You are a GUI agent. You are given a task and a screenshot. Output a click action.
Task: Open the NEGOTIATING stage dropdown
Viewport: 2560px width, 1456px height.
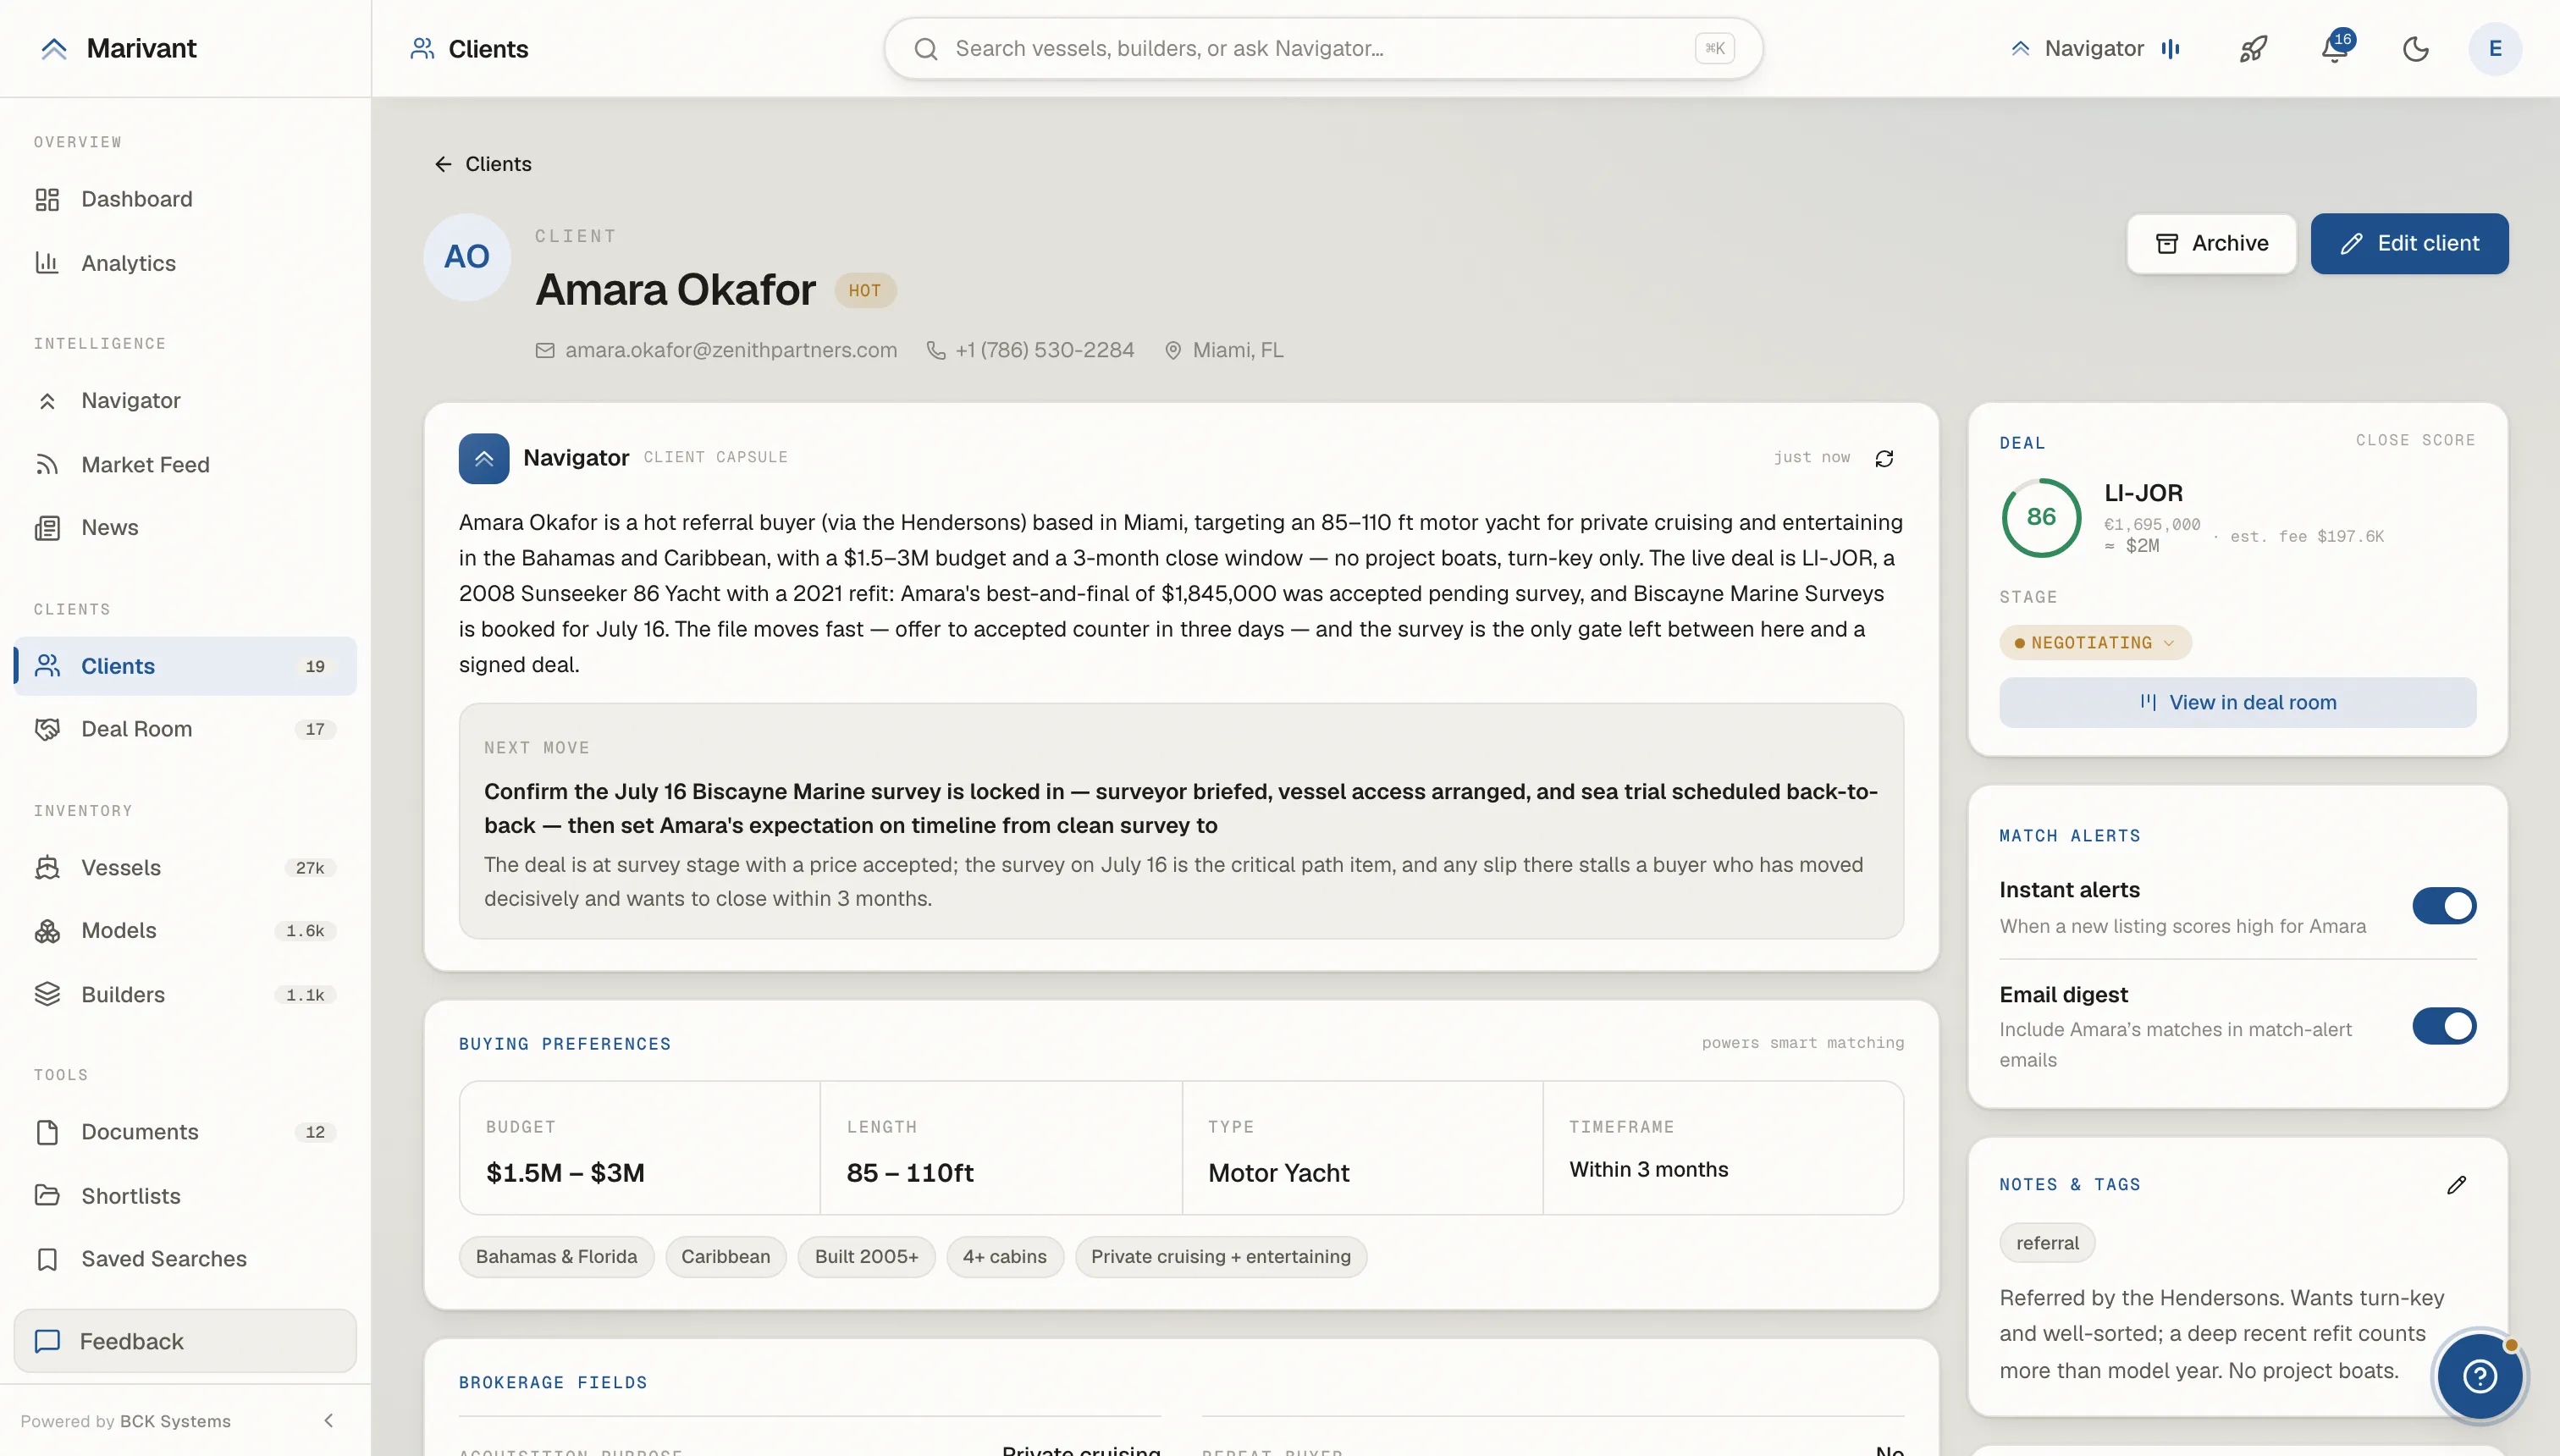coord(2095,643)
